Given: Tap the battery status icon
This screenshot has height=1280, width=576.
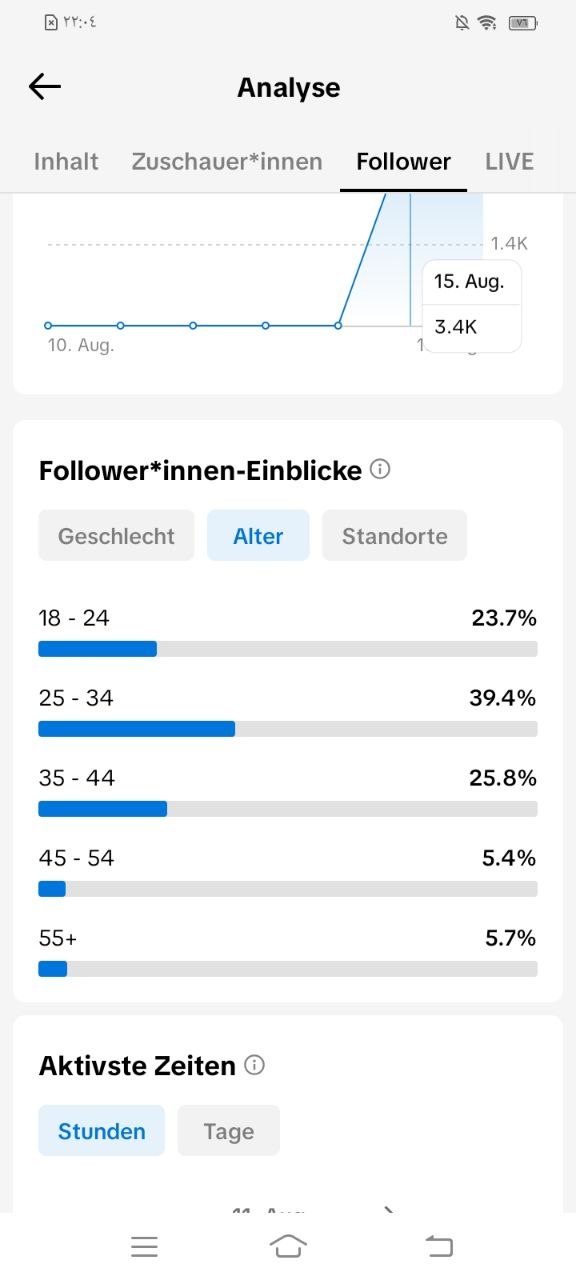Looking at the screenshot, I should pos(522,22).
